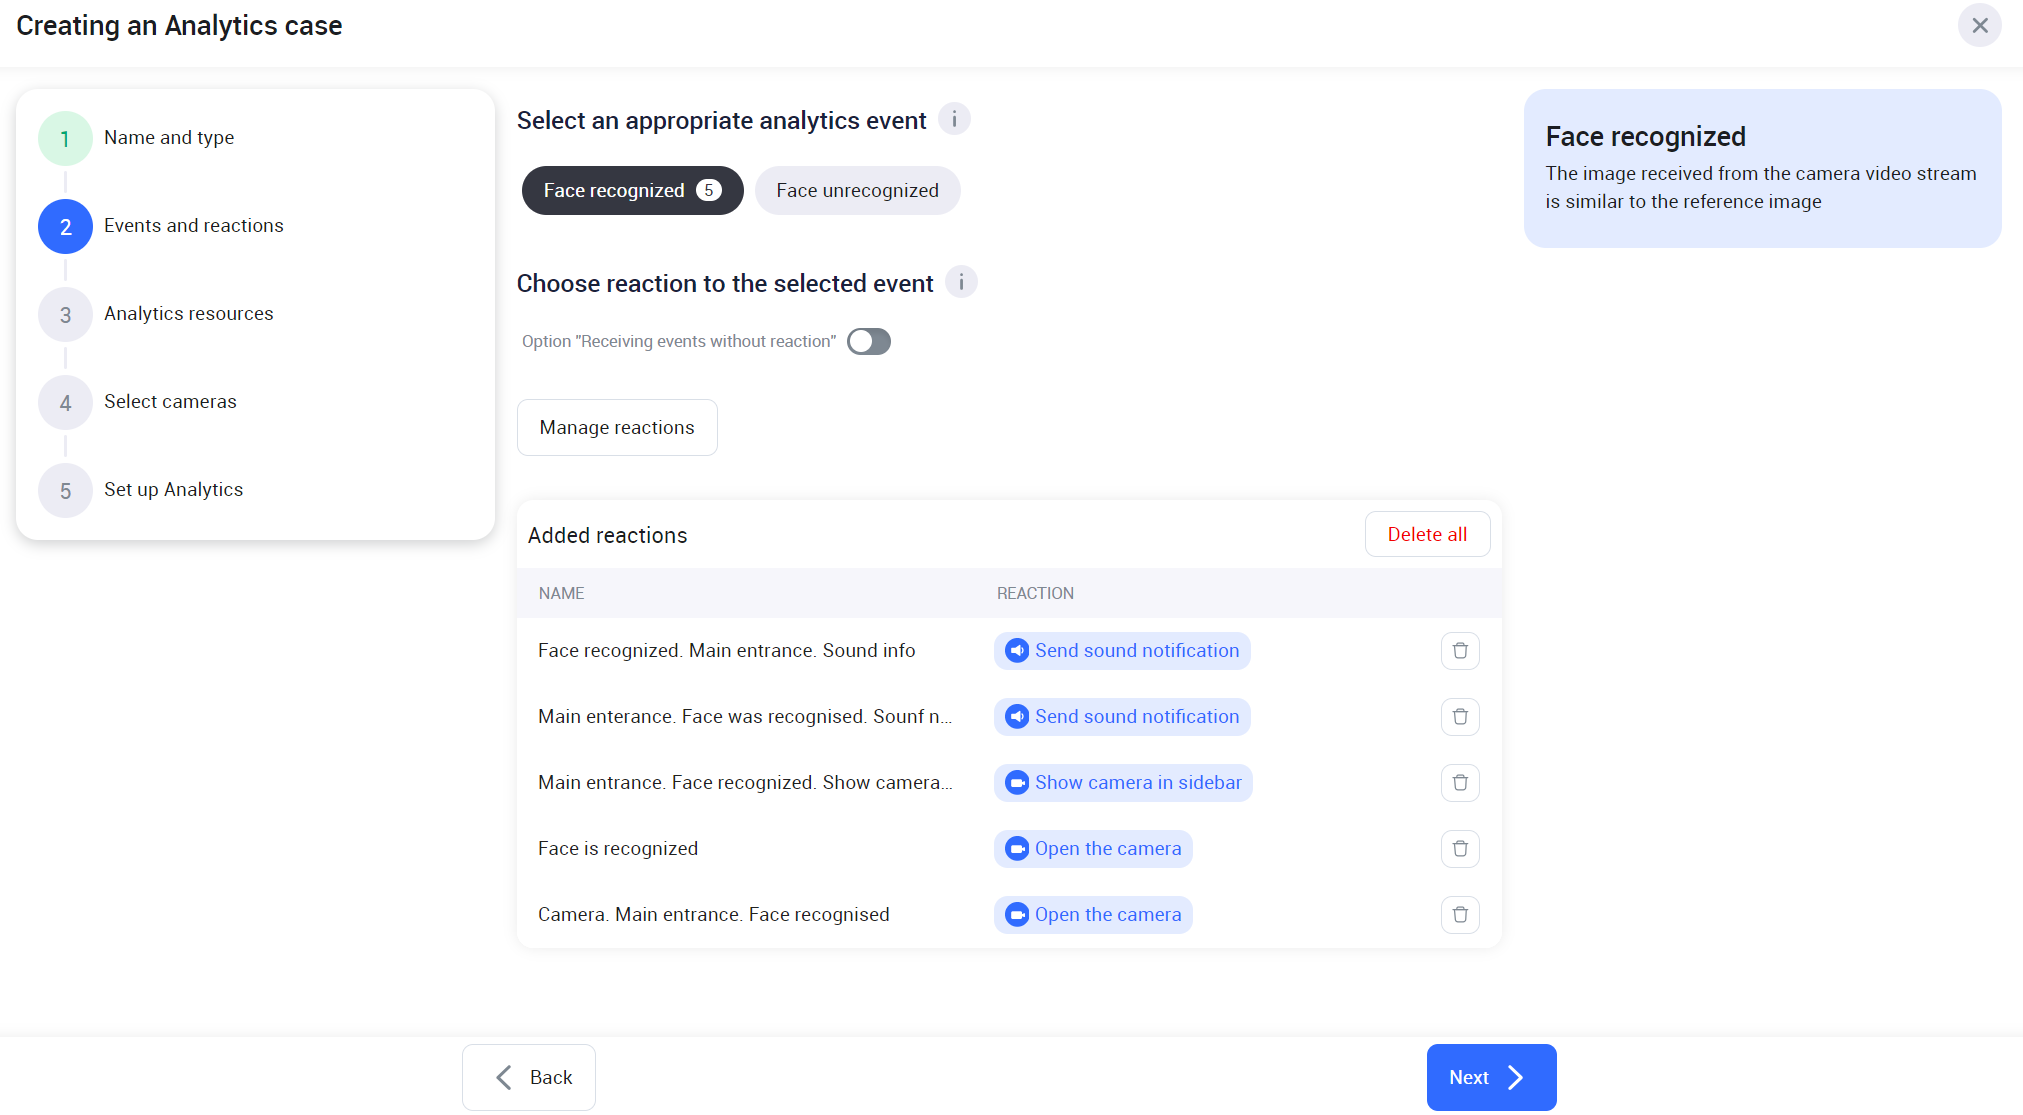Open info icon beside analytics event heading
2023x1115 pixels.
point(954,120)
